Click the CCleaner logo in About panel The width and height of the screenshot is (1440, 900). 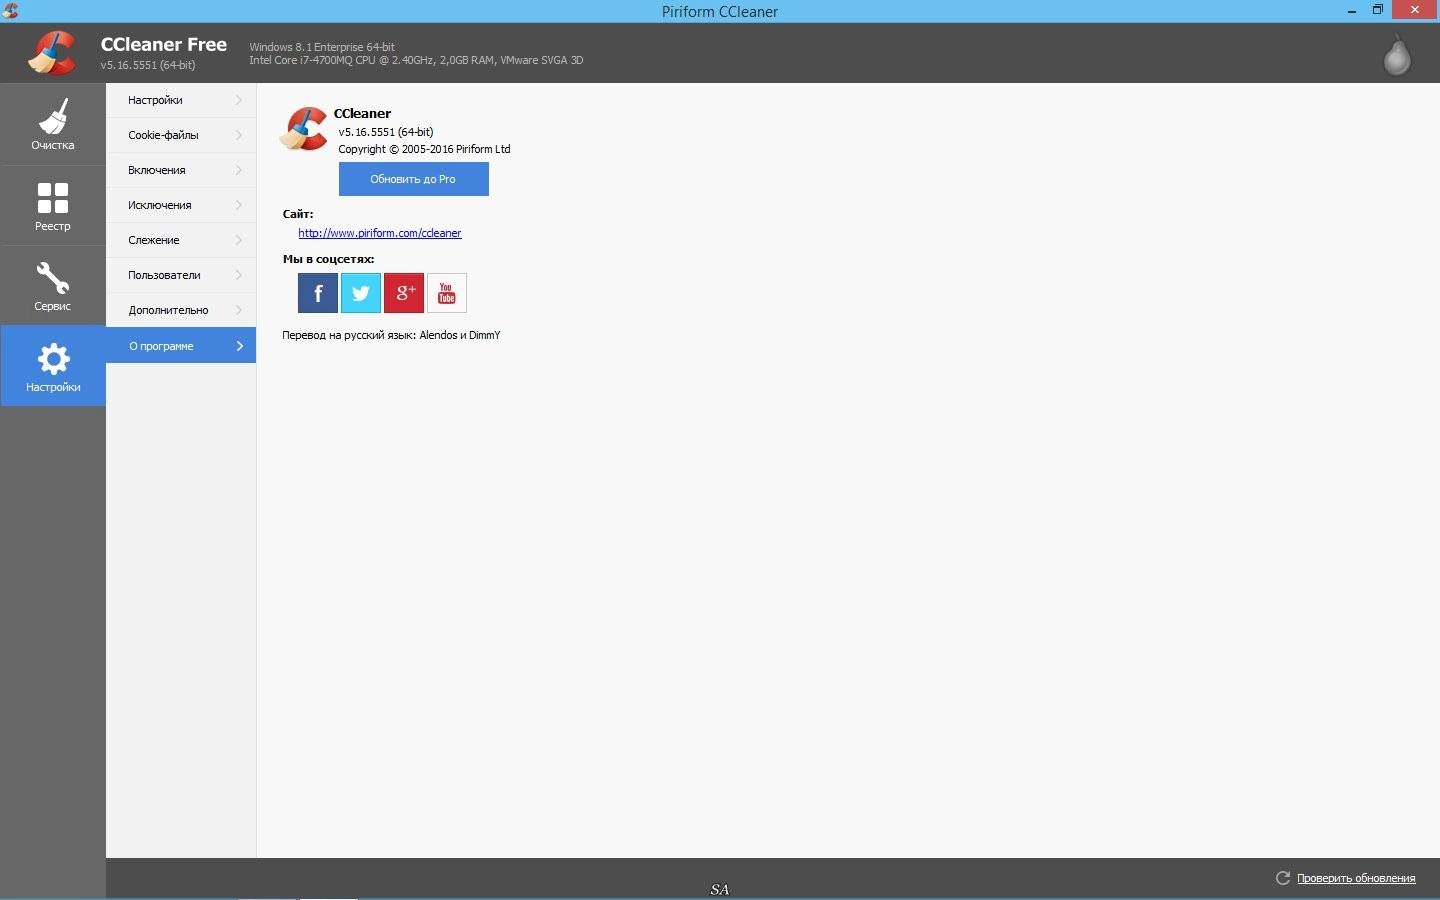[304, 129]
